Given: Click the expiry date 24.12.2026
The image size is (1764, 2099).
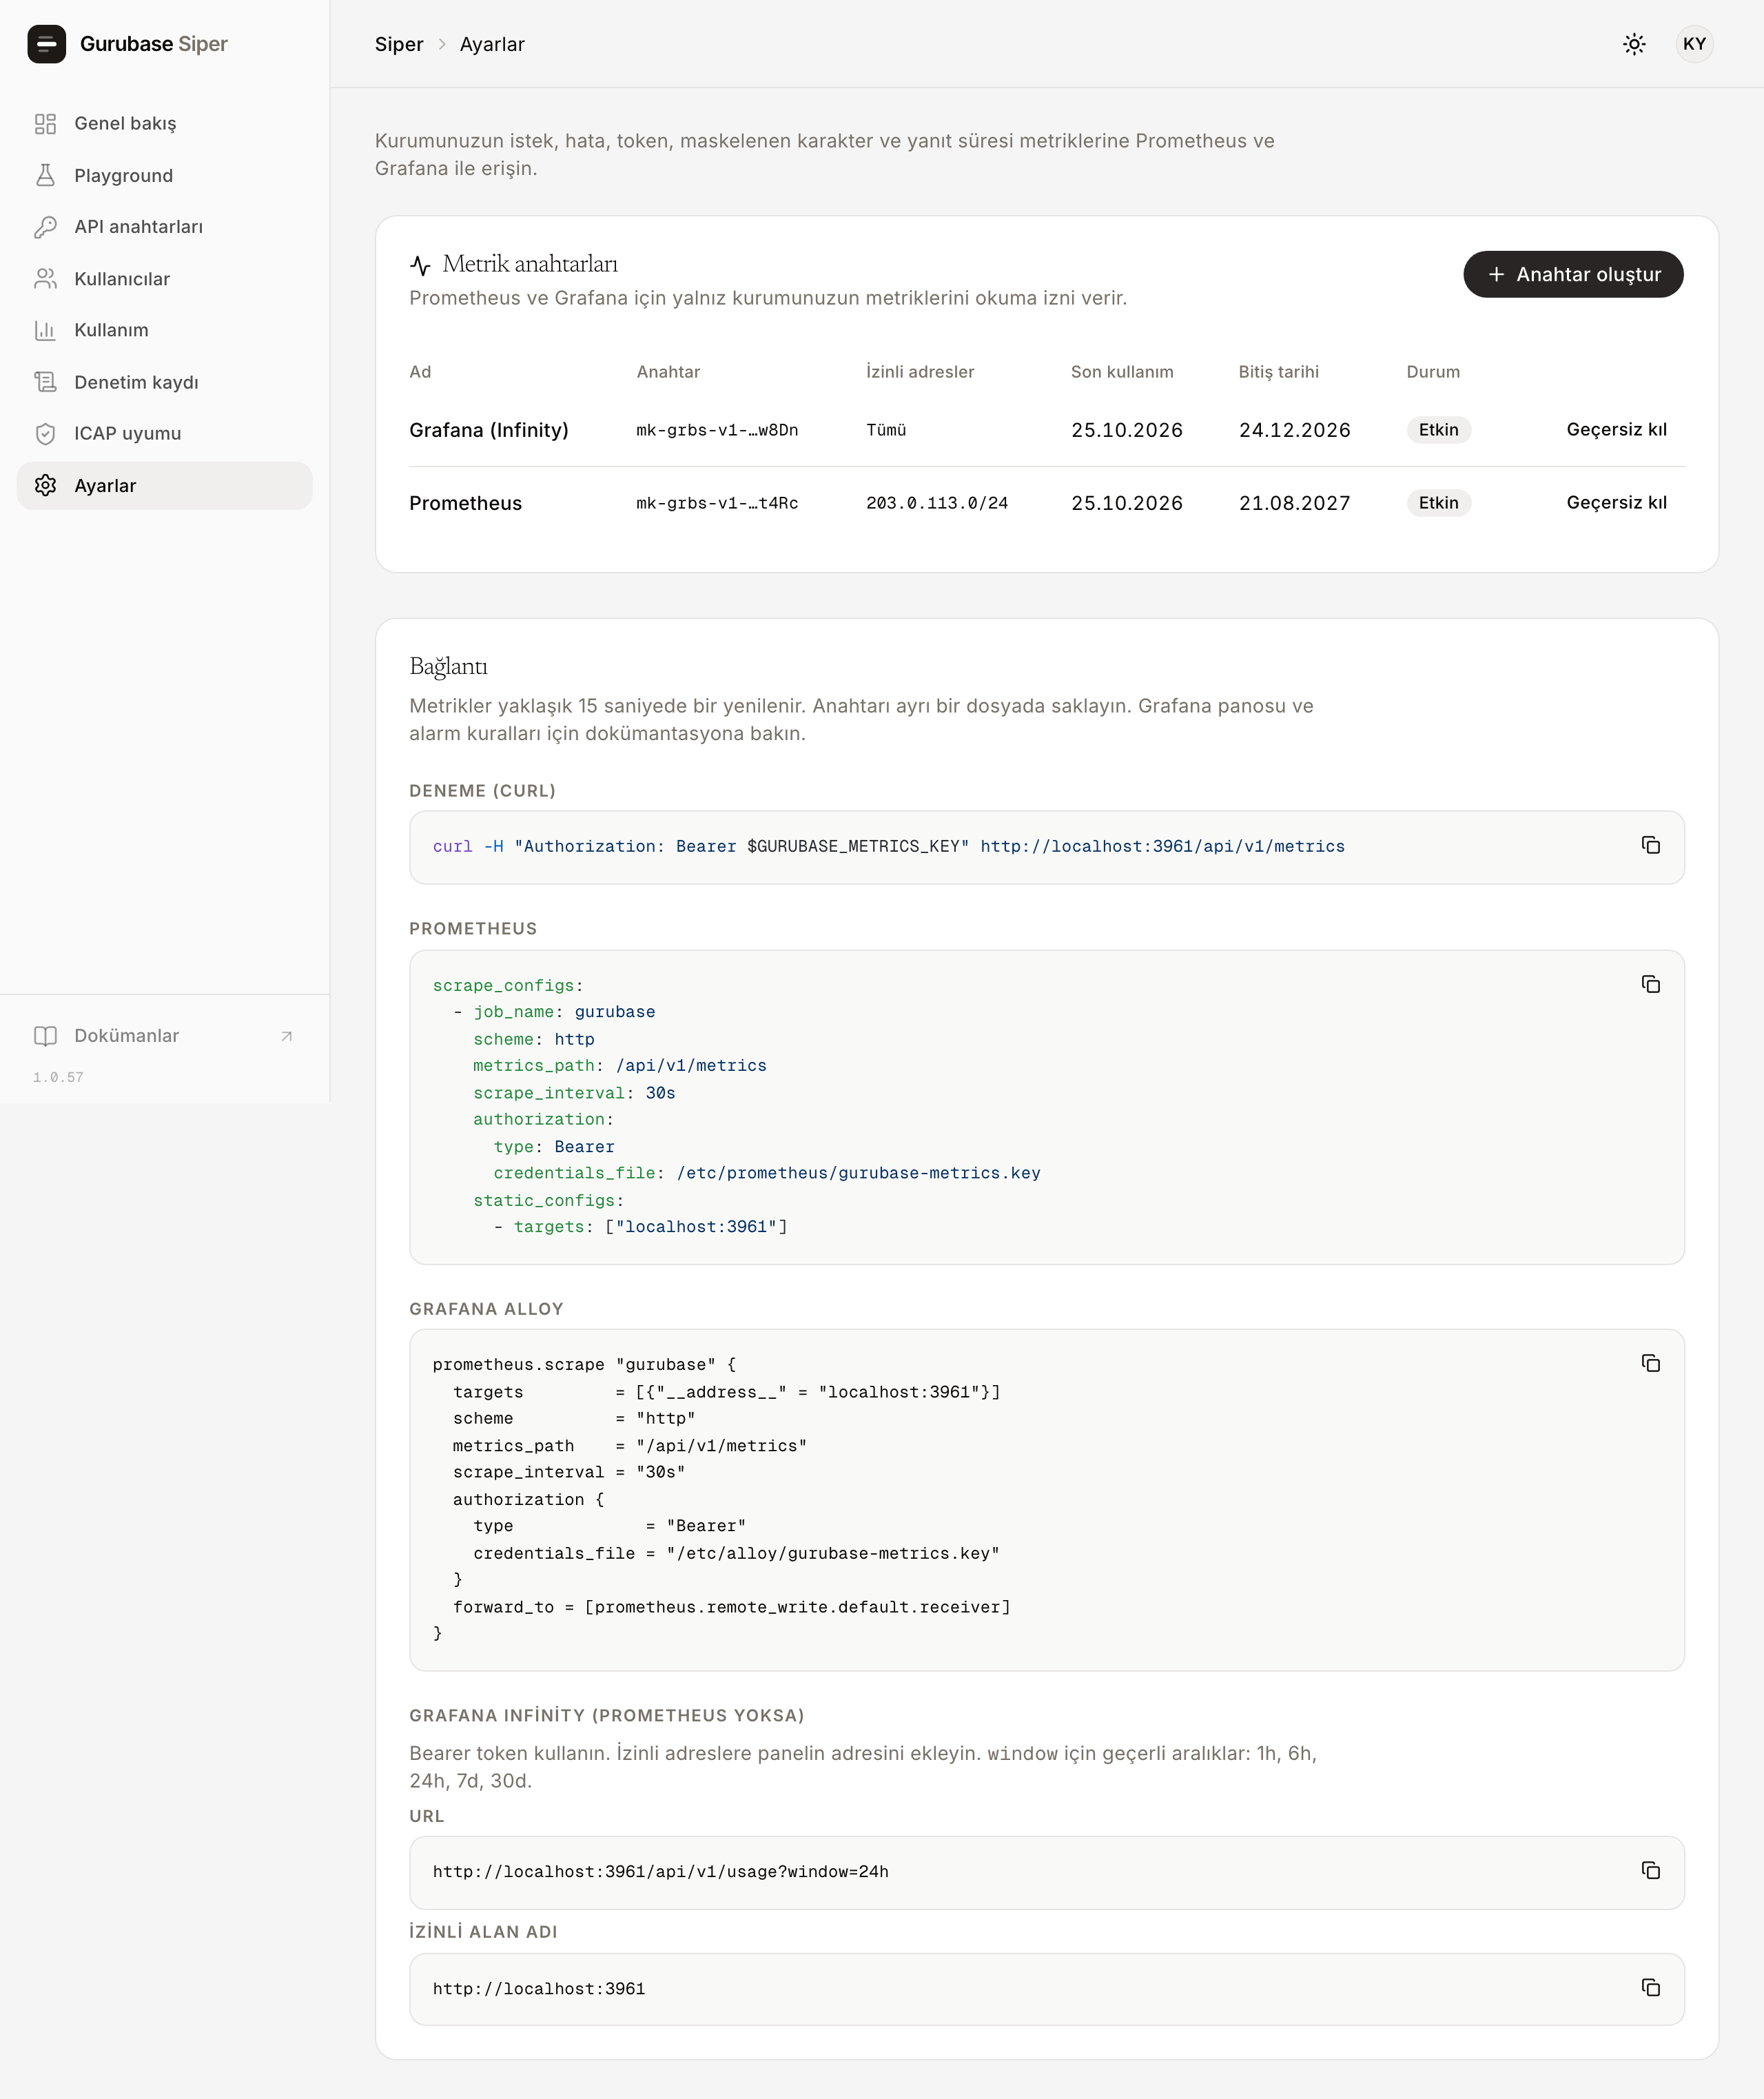Looking at the screenshot, I should point(1294,430).
